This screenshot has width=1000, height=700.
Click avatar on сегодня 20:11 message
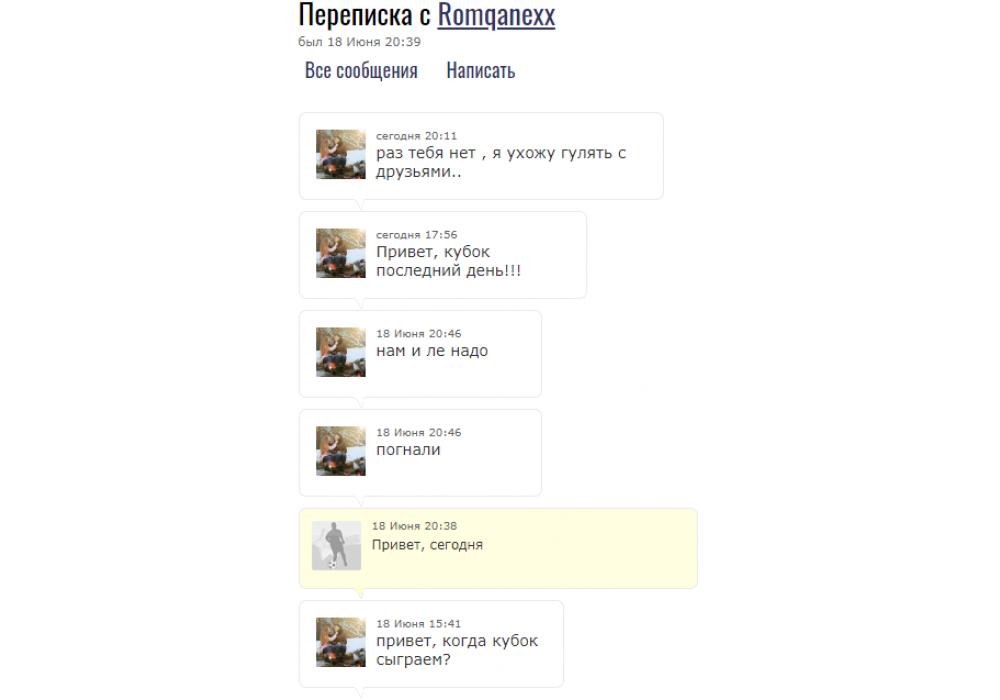coord(341,154)
